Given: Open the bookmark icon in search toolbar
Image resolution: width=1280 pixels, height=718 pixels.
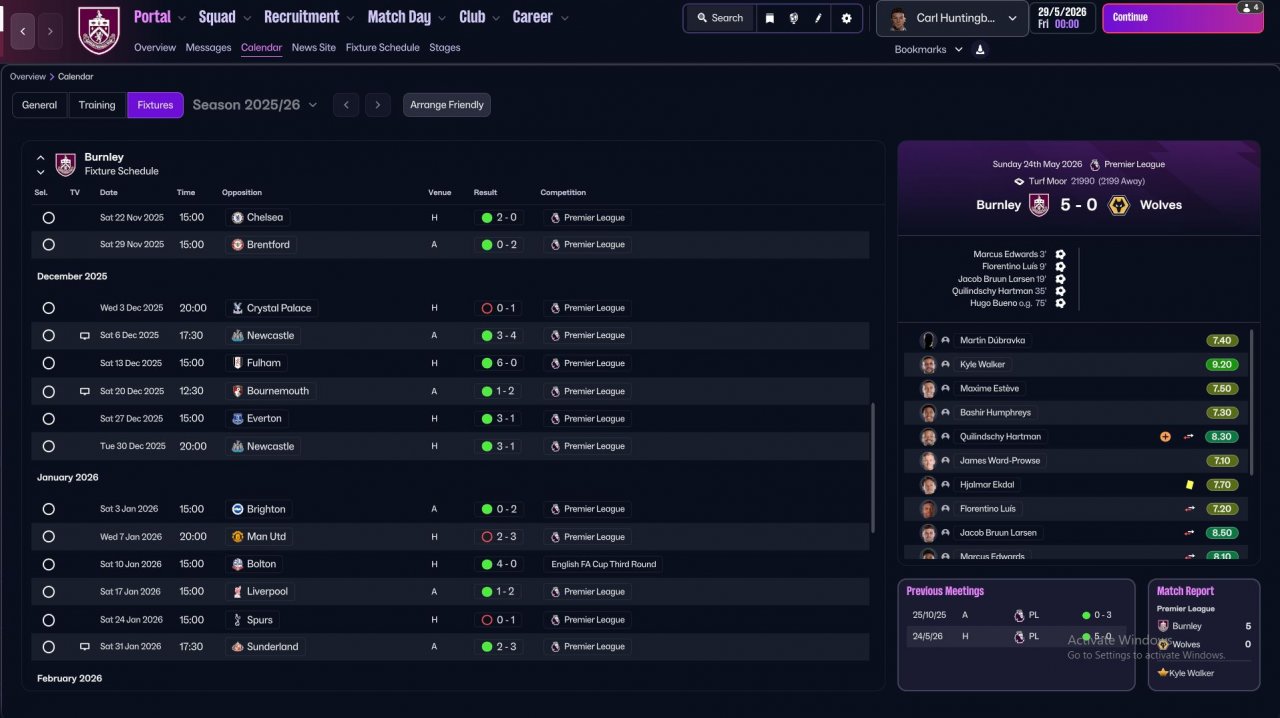Looking at the screenshot, I should (770, 18).
